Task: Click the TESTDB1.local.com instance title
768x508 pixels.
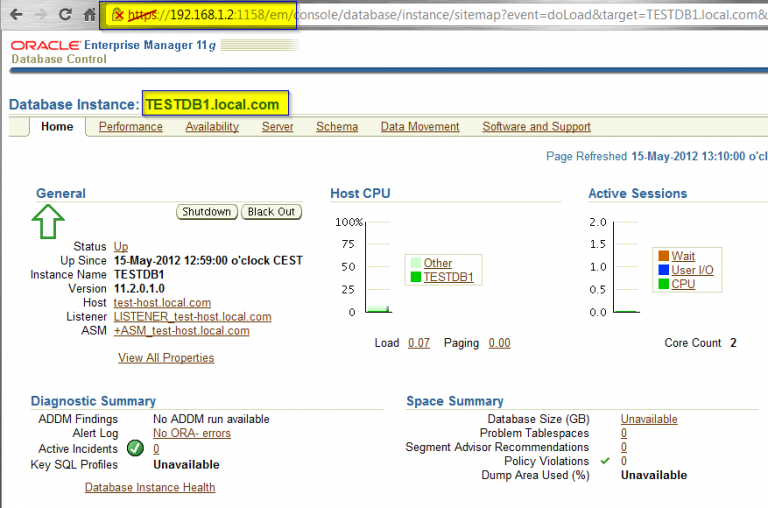Action: point(213,104)
